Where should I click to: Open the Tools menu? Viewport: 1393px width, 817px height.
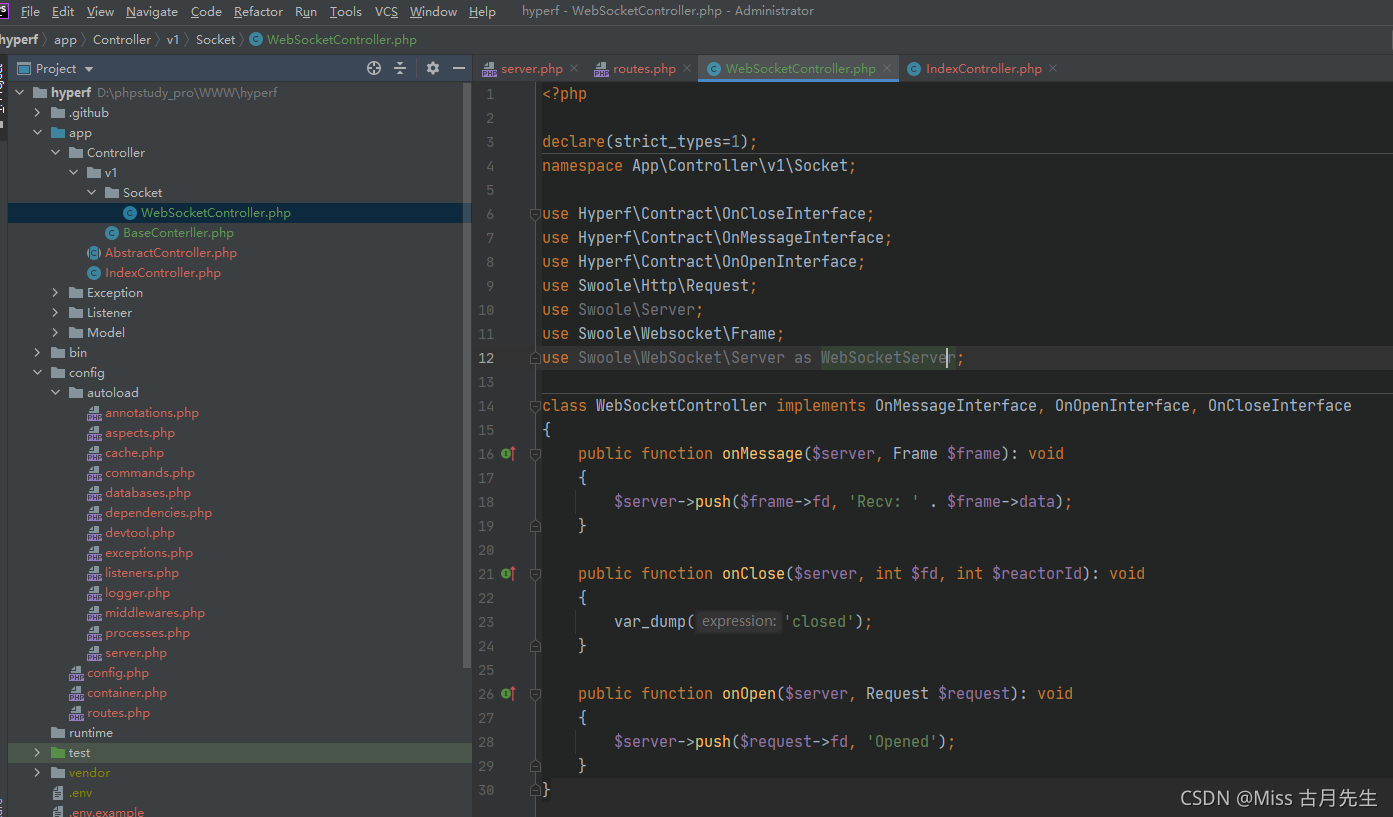point(345,11)
